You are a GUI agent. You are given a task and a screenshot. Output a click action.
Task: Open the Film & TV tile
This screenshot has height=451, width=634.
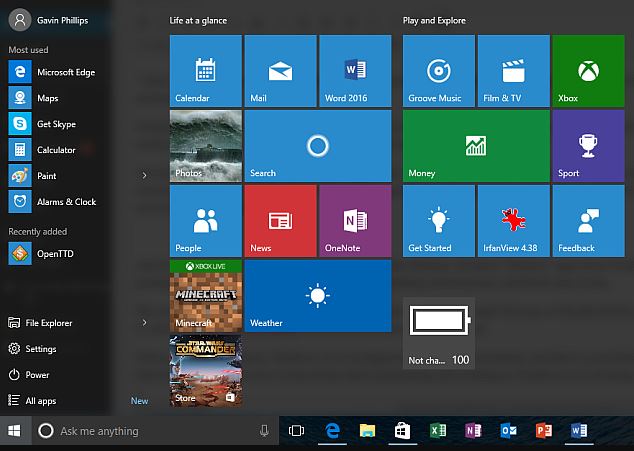click(x=514, y=71)
